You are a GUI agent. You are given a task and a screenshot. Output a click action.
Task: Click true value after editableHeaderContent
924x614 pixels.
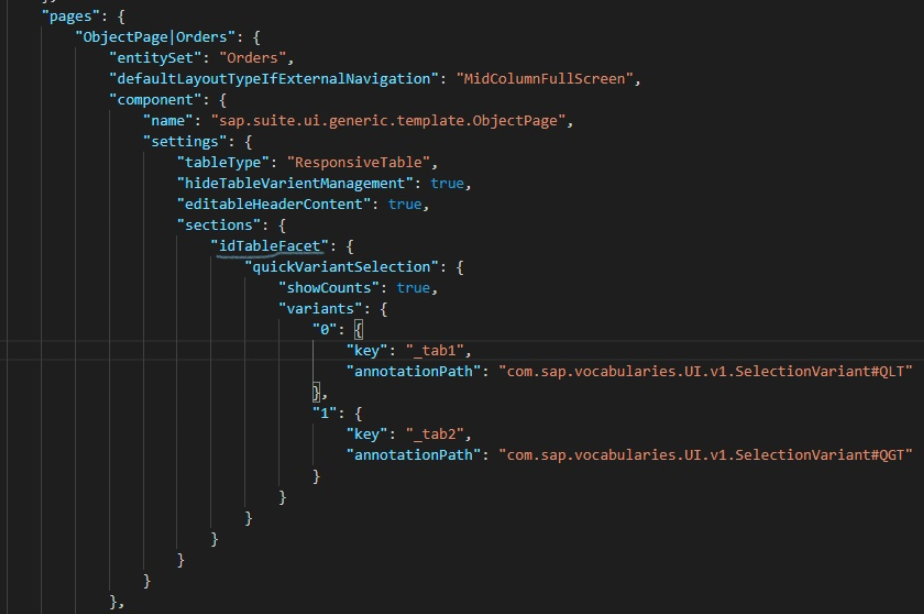click(404, 204)
